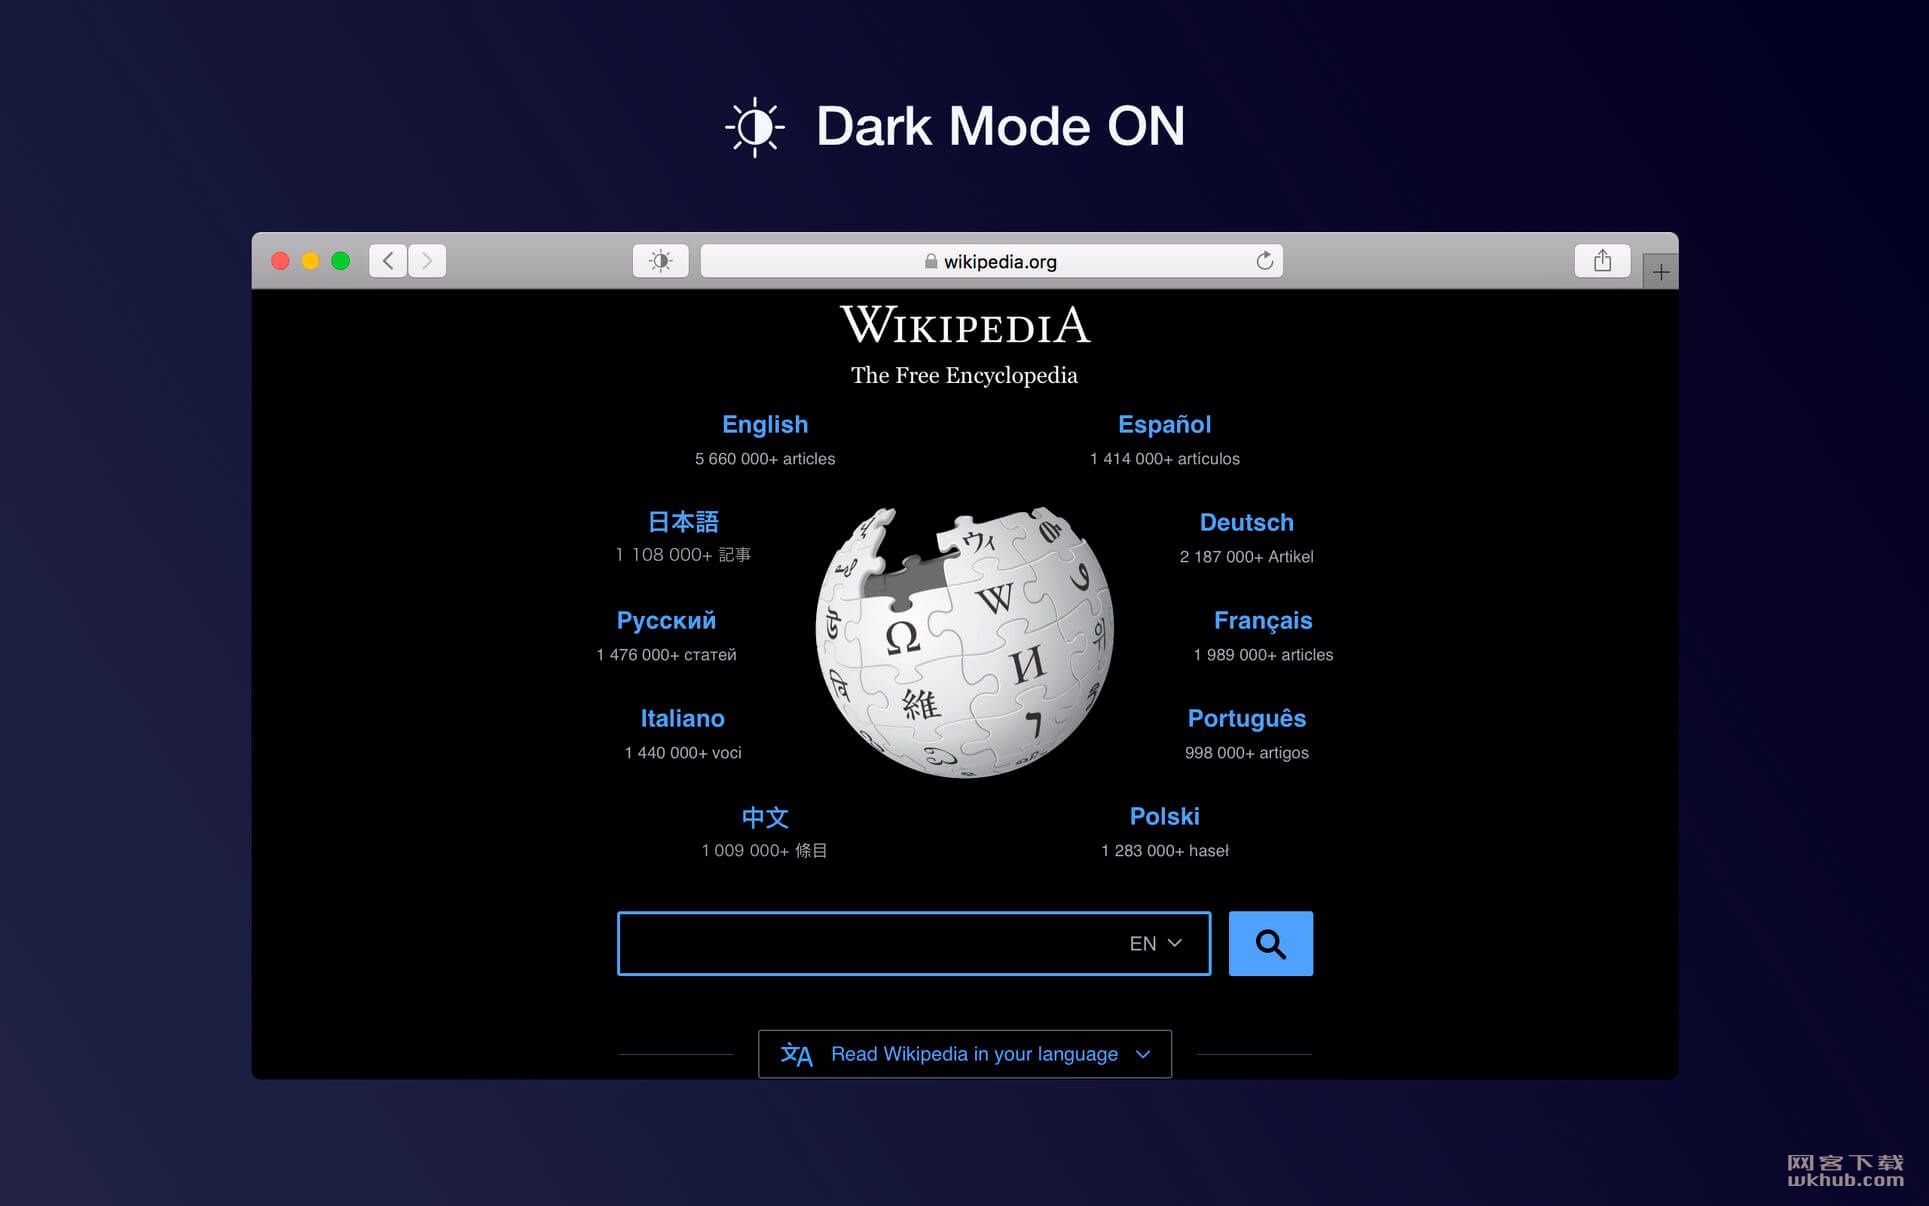Click the '1 989 000+ articles' text

point(1262,654)
